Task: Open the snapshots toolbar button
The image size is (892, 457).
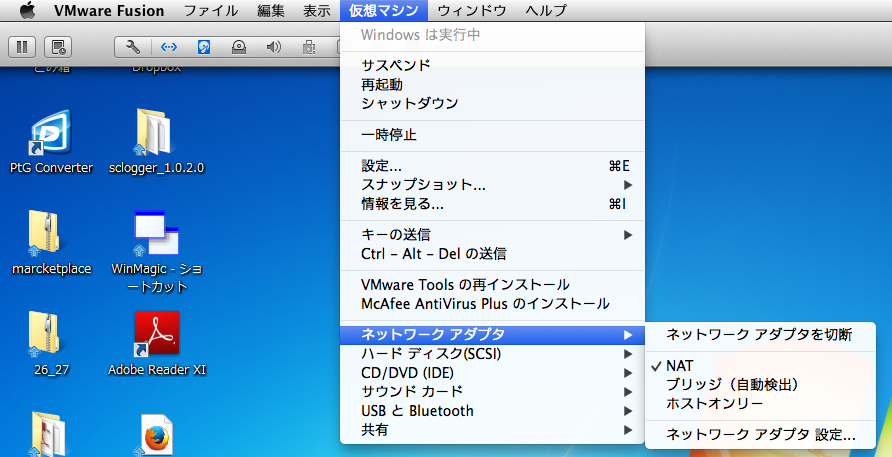Action: 58,47
